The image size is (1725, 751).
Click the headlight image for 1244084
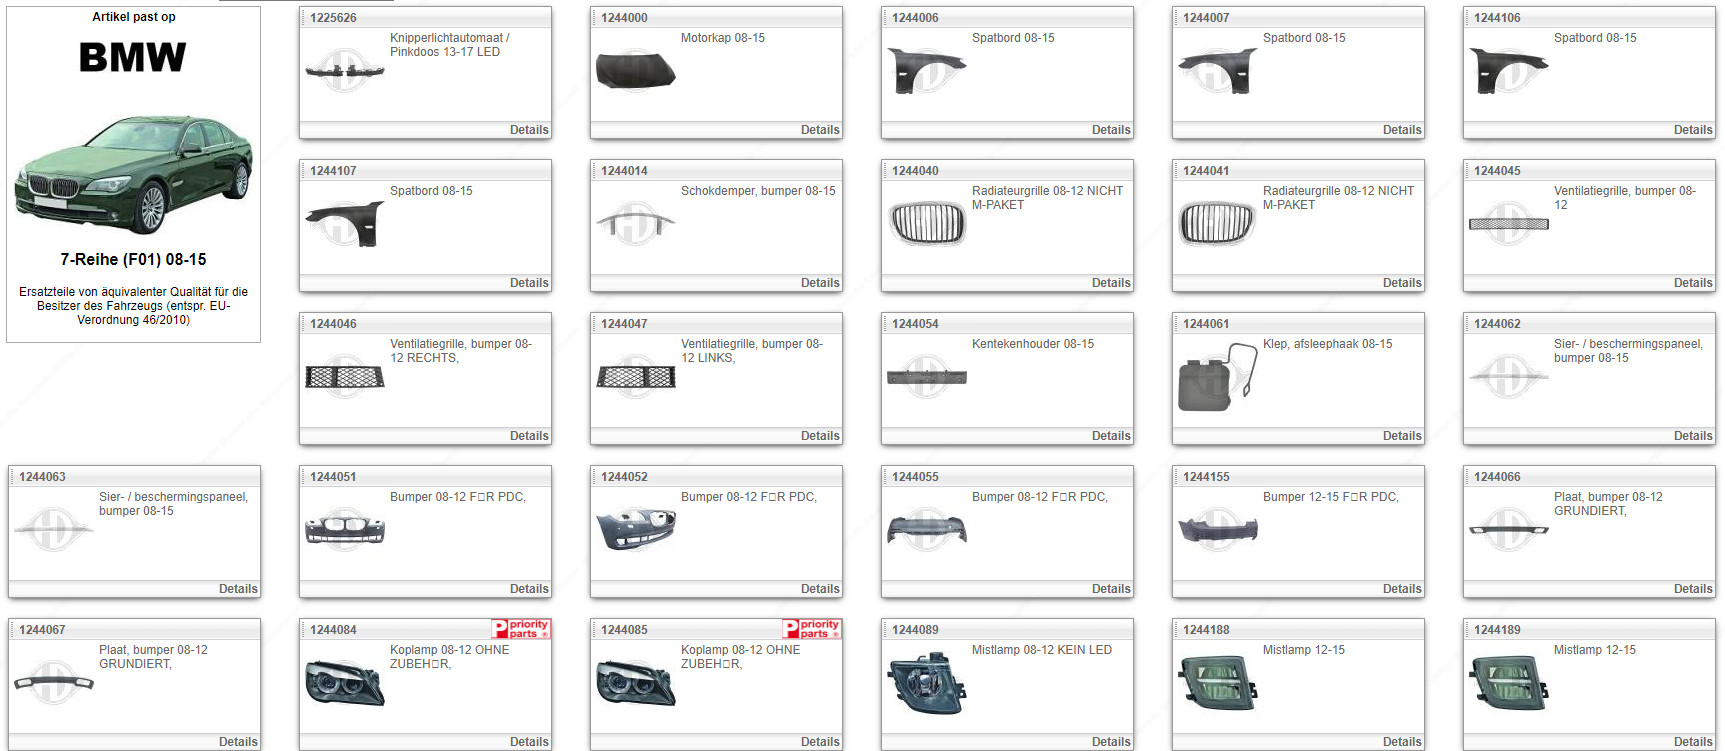pyautogui.click(x=345, y=683)
